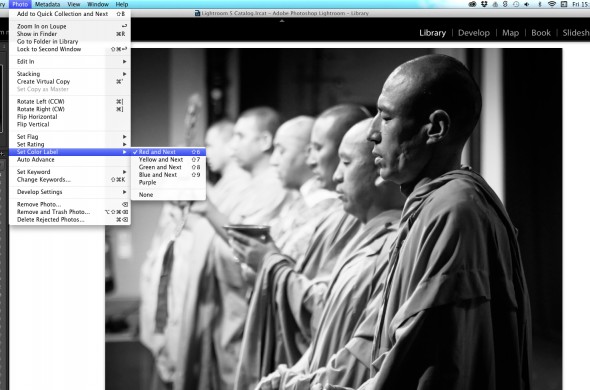
Task: Open the Dropbox menu bar icon
Action: 484,4
